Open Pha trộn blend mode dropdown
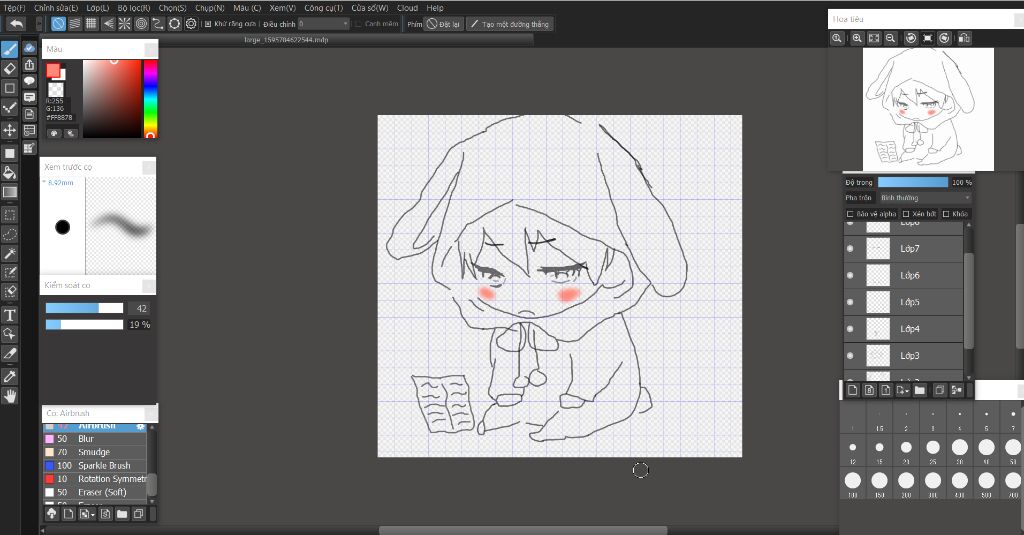This screenshot has width=1024, height=535. click(x=925, y=198)
